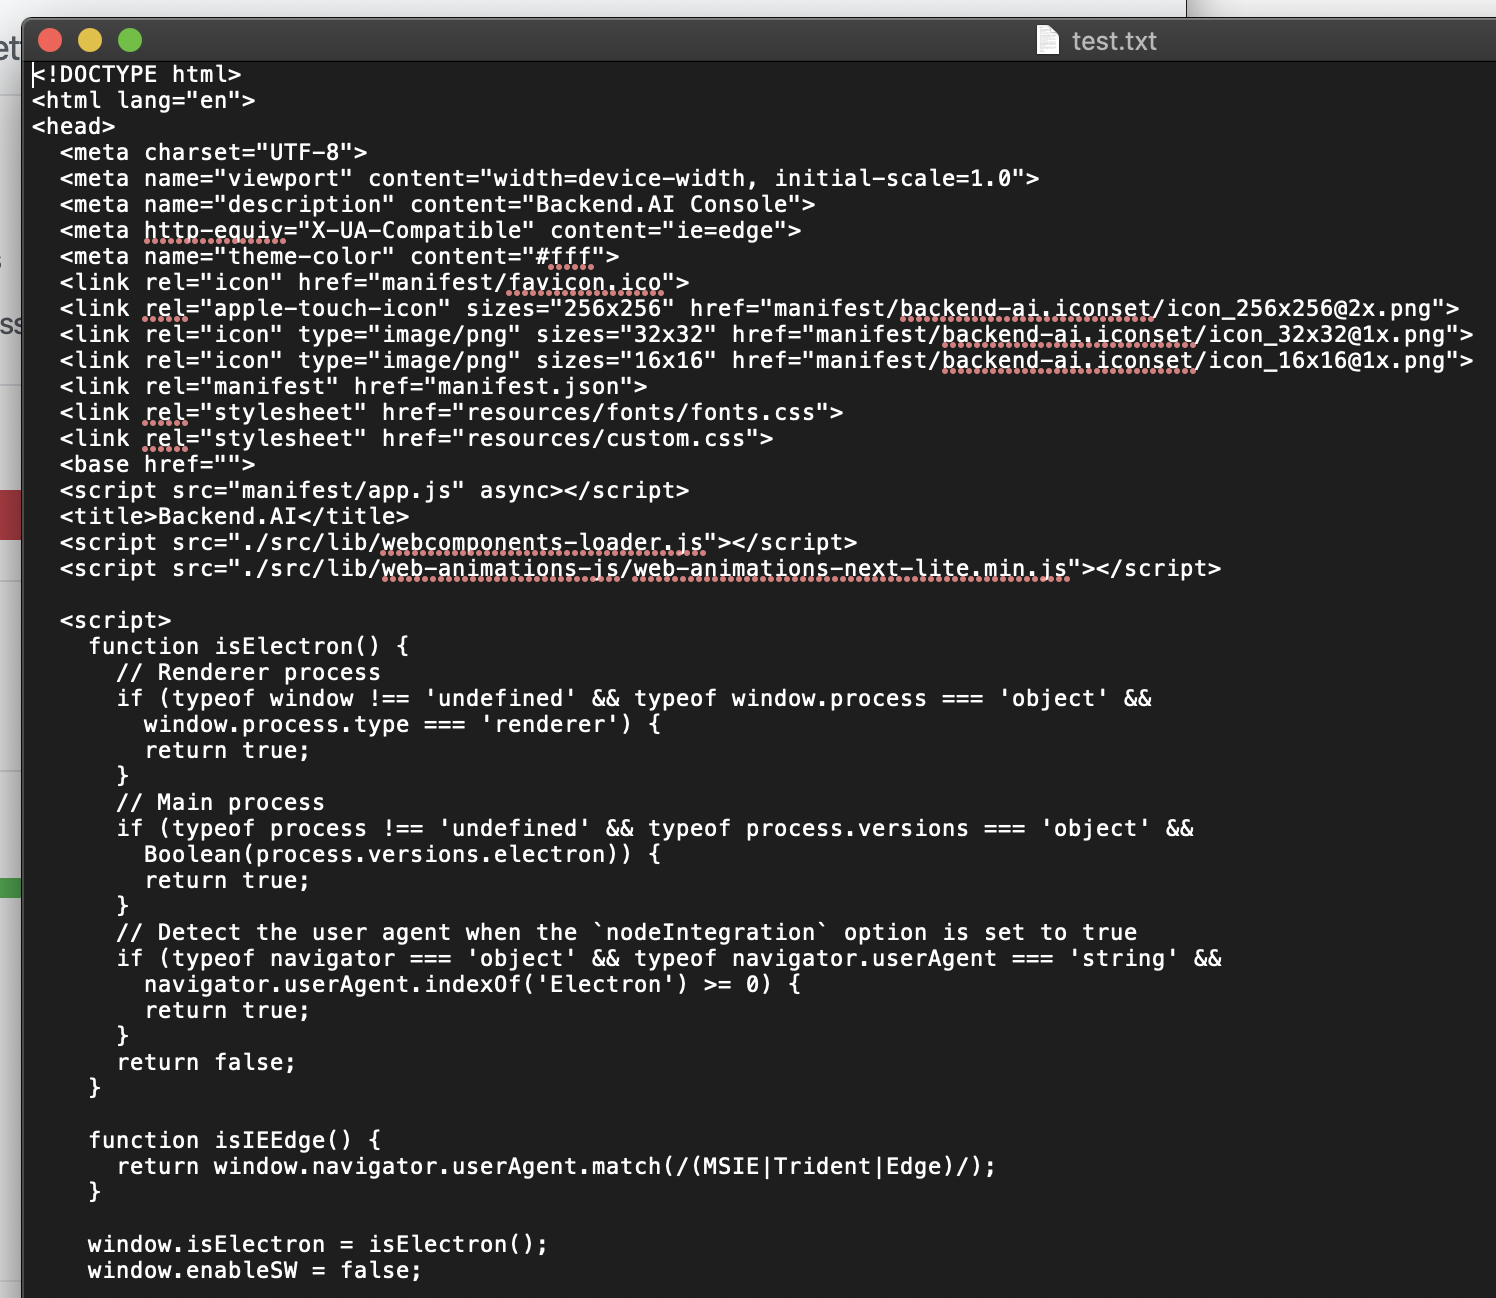Click the return false statement in isElectron

[205, 1061]
